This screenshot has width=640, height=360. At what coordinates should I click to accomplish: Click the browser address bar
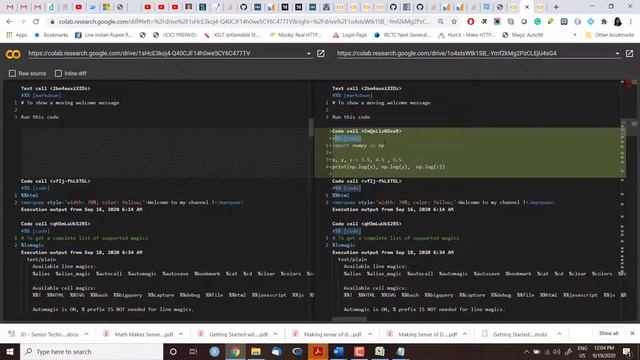(x=244, y=22)
